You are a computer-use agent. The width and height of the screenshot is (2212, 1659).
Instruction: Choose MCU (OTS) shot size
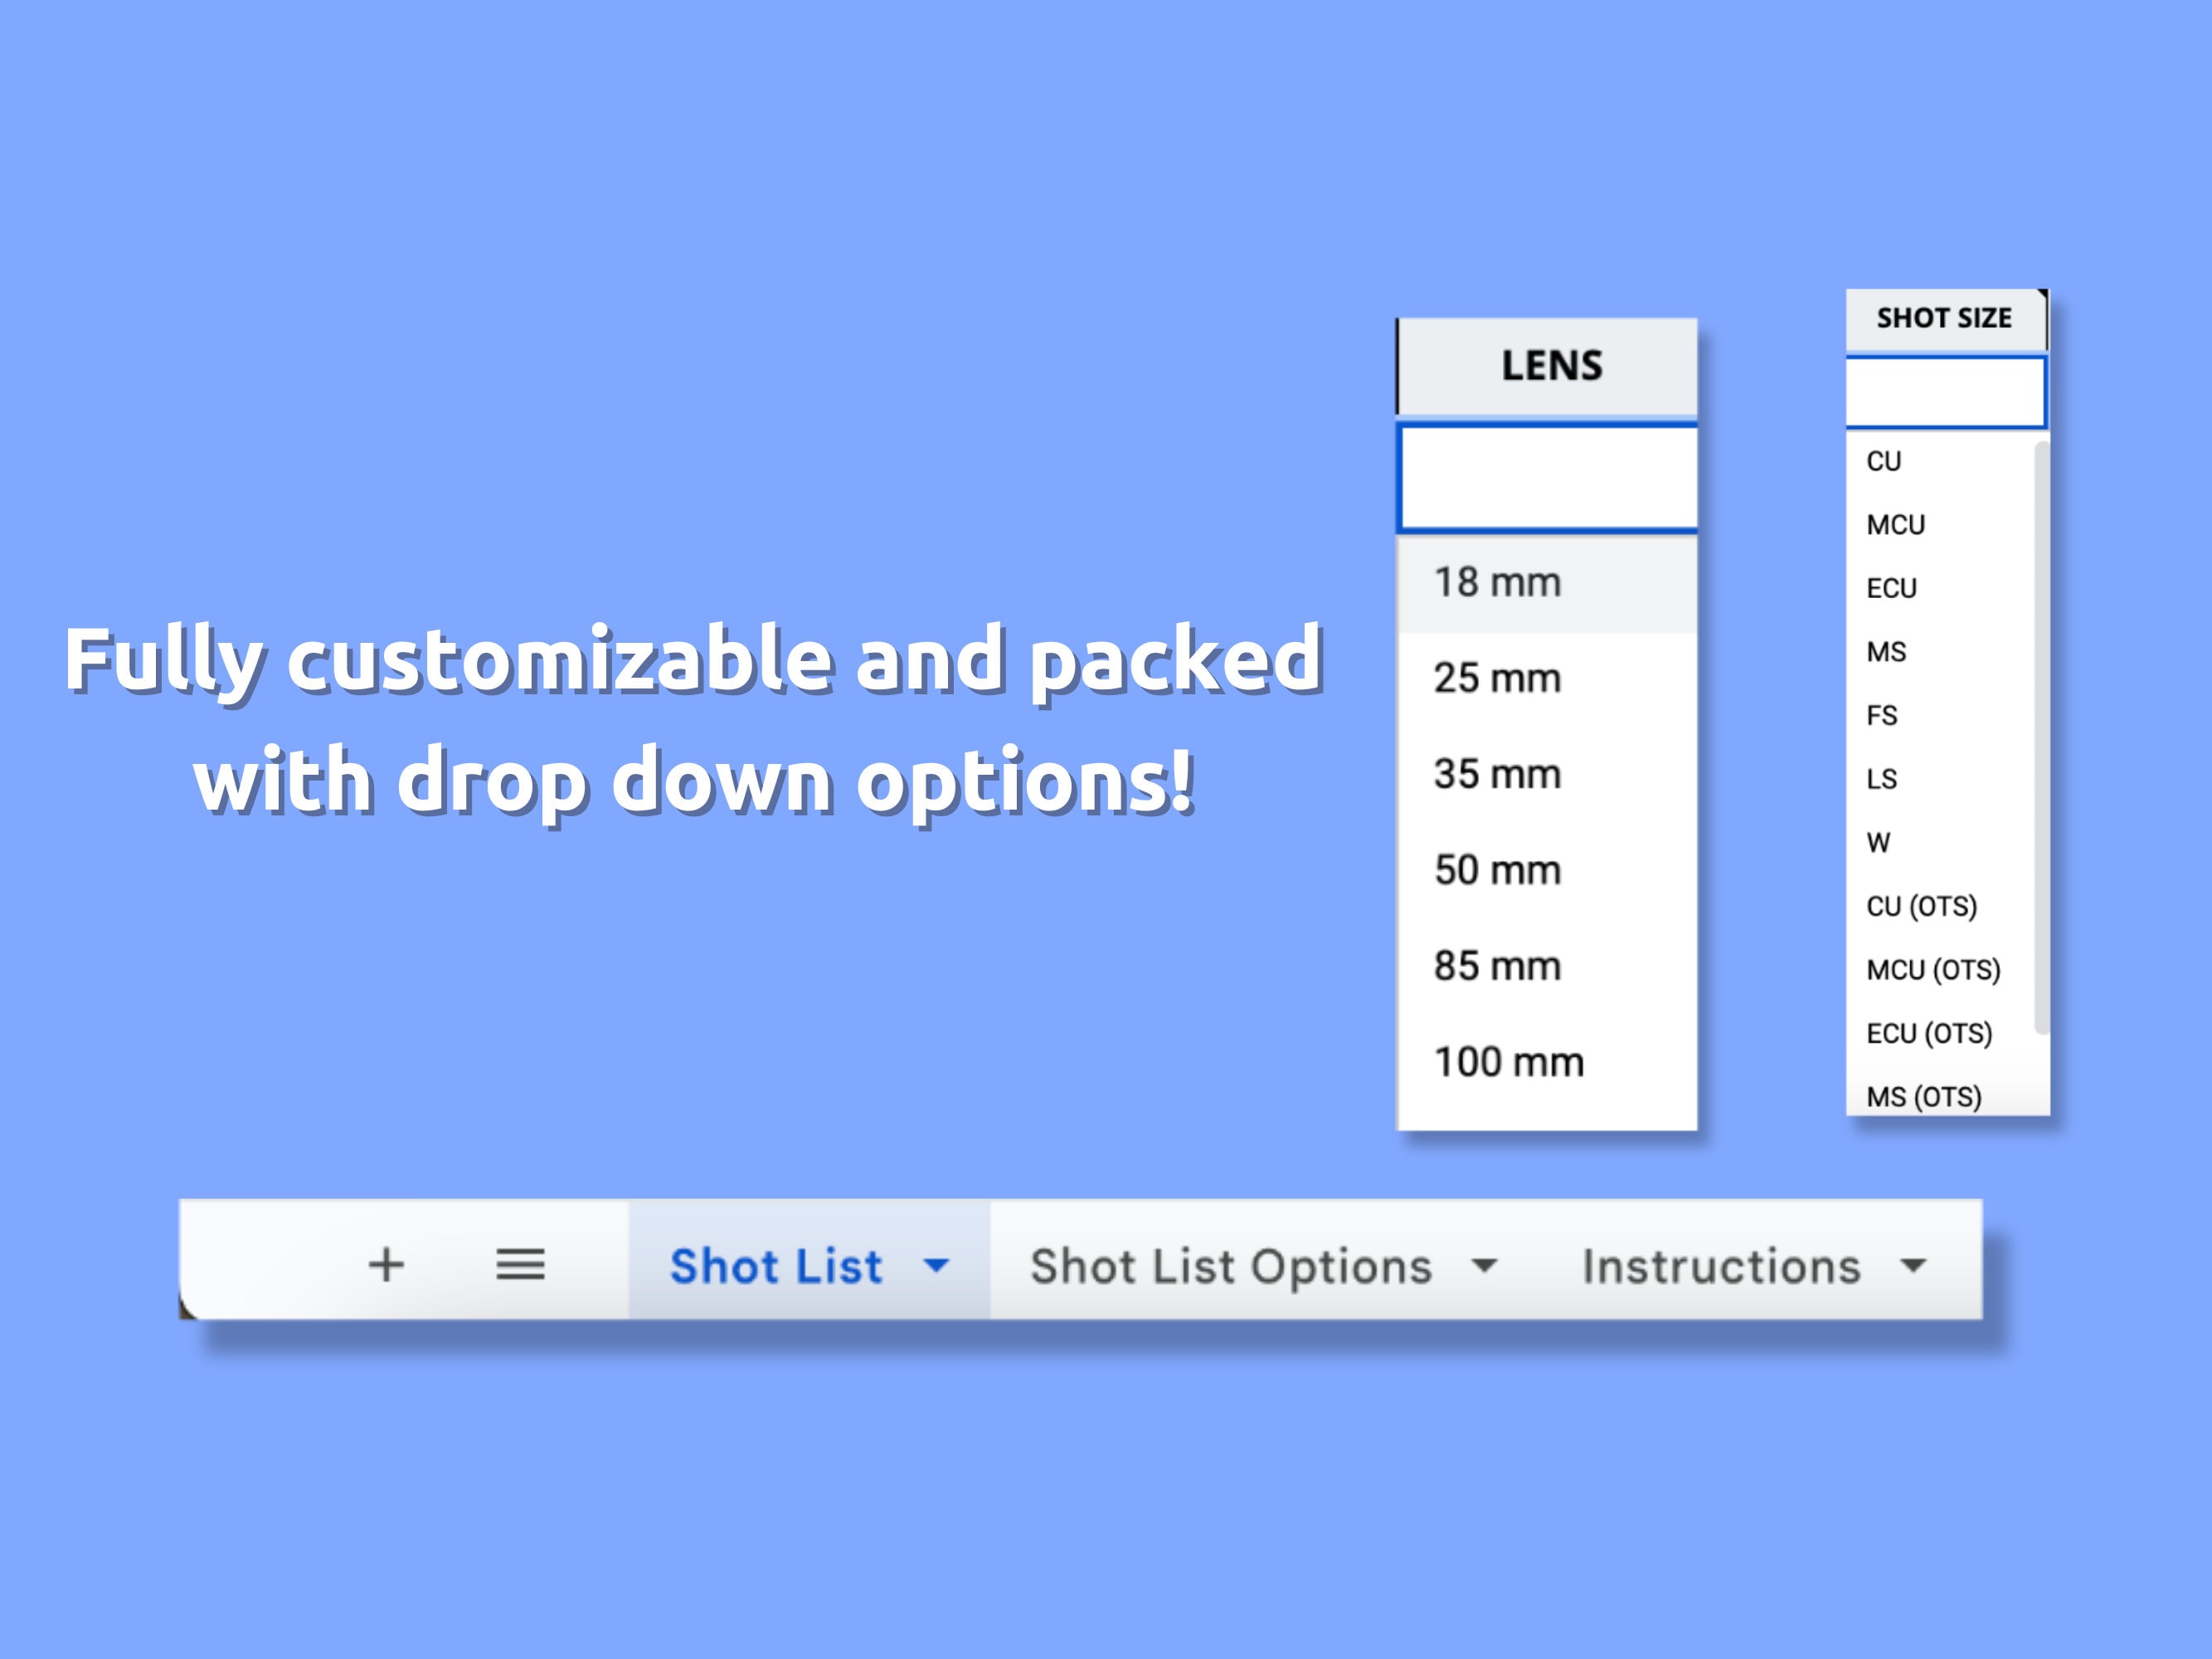coord(1933,969)
